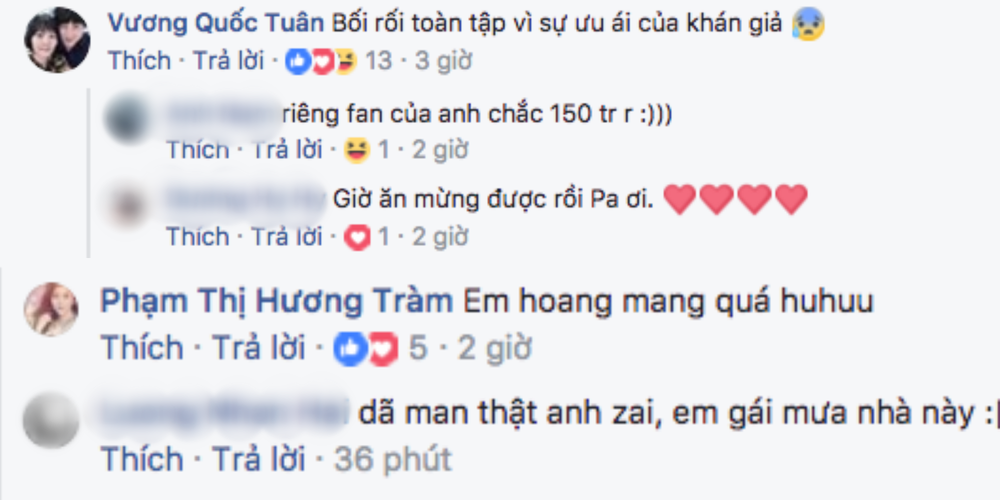Reply to Phạm Thị Hương Tràm's comment
The width and height of the screenshot is (1000, 500).
[259, 348]
